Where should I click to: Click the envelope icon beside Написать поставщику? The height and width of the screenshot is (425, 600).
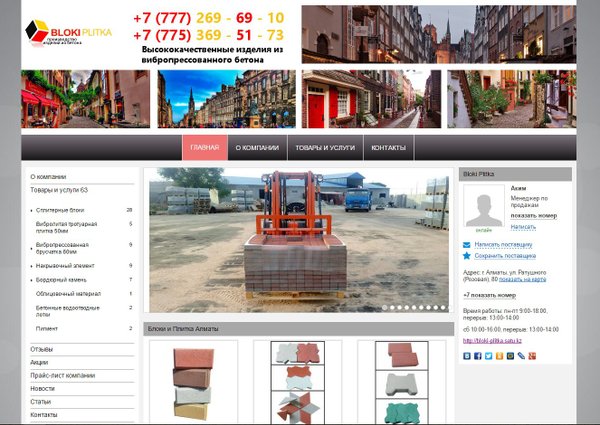coord(467,244)
